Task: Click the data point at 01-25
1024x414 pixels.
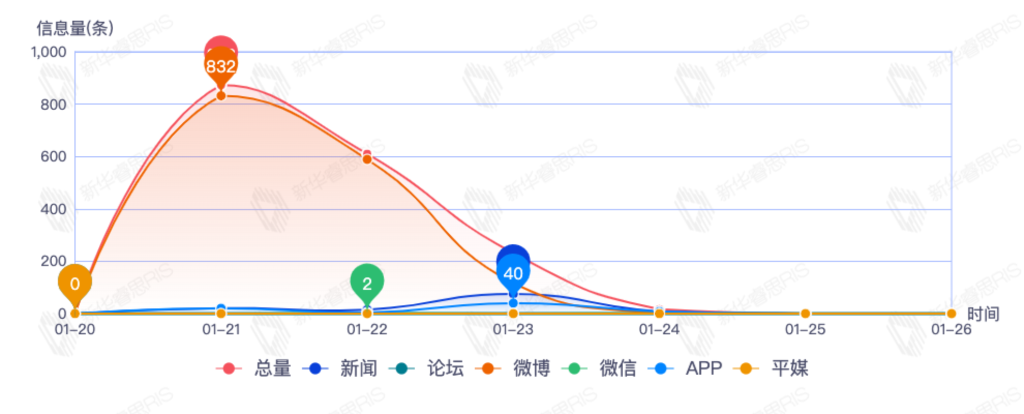Action: (x=805, y=314)
